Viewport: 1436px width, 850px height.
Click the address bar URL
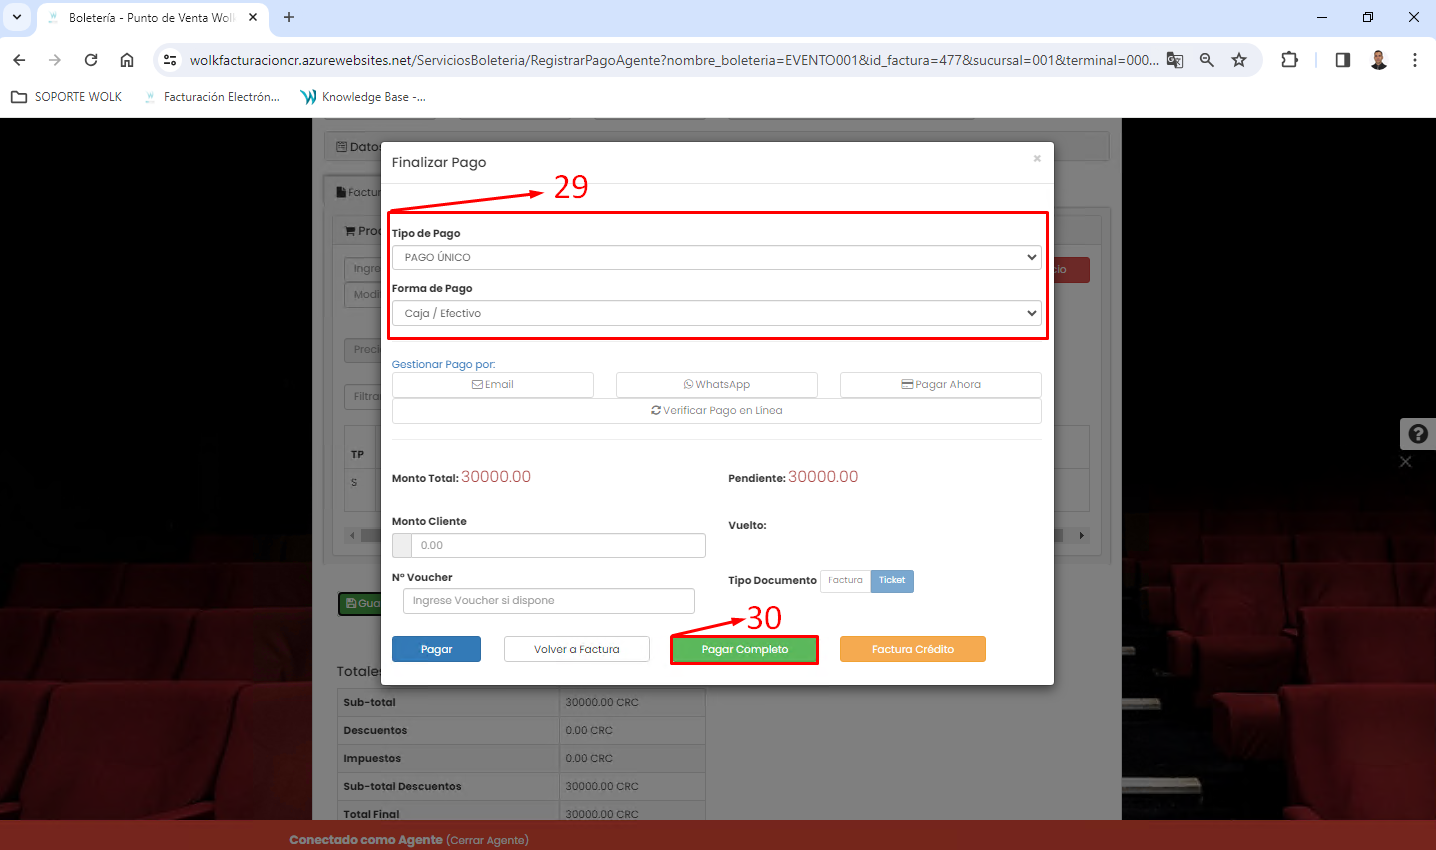[674, 60]
